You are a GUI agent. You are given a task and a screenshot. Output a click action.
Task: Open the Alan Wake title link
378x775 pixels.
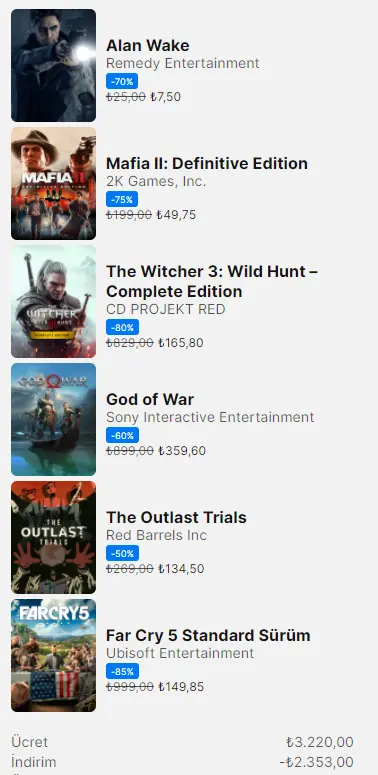(x=148, y=45)
